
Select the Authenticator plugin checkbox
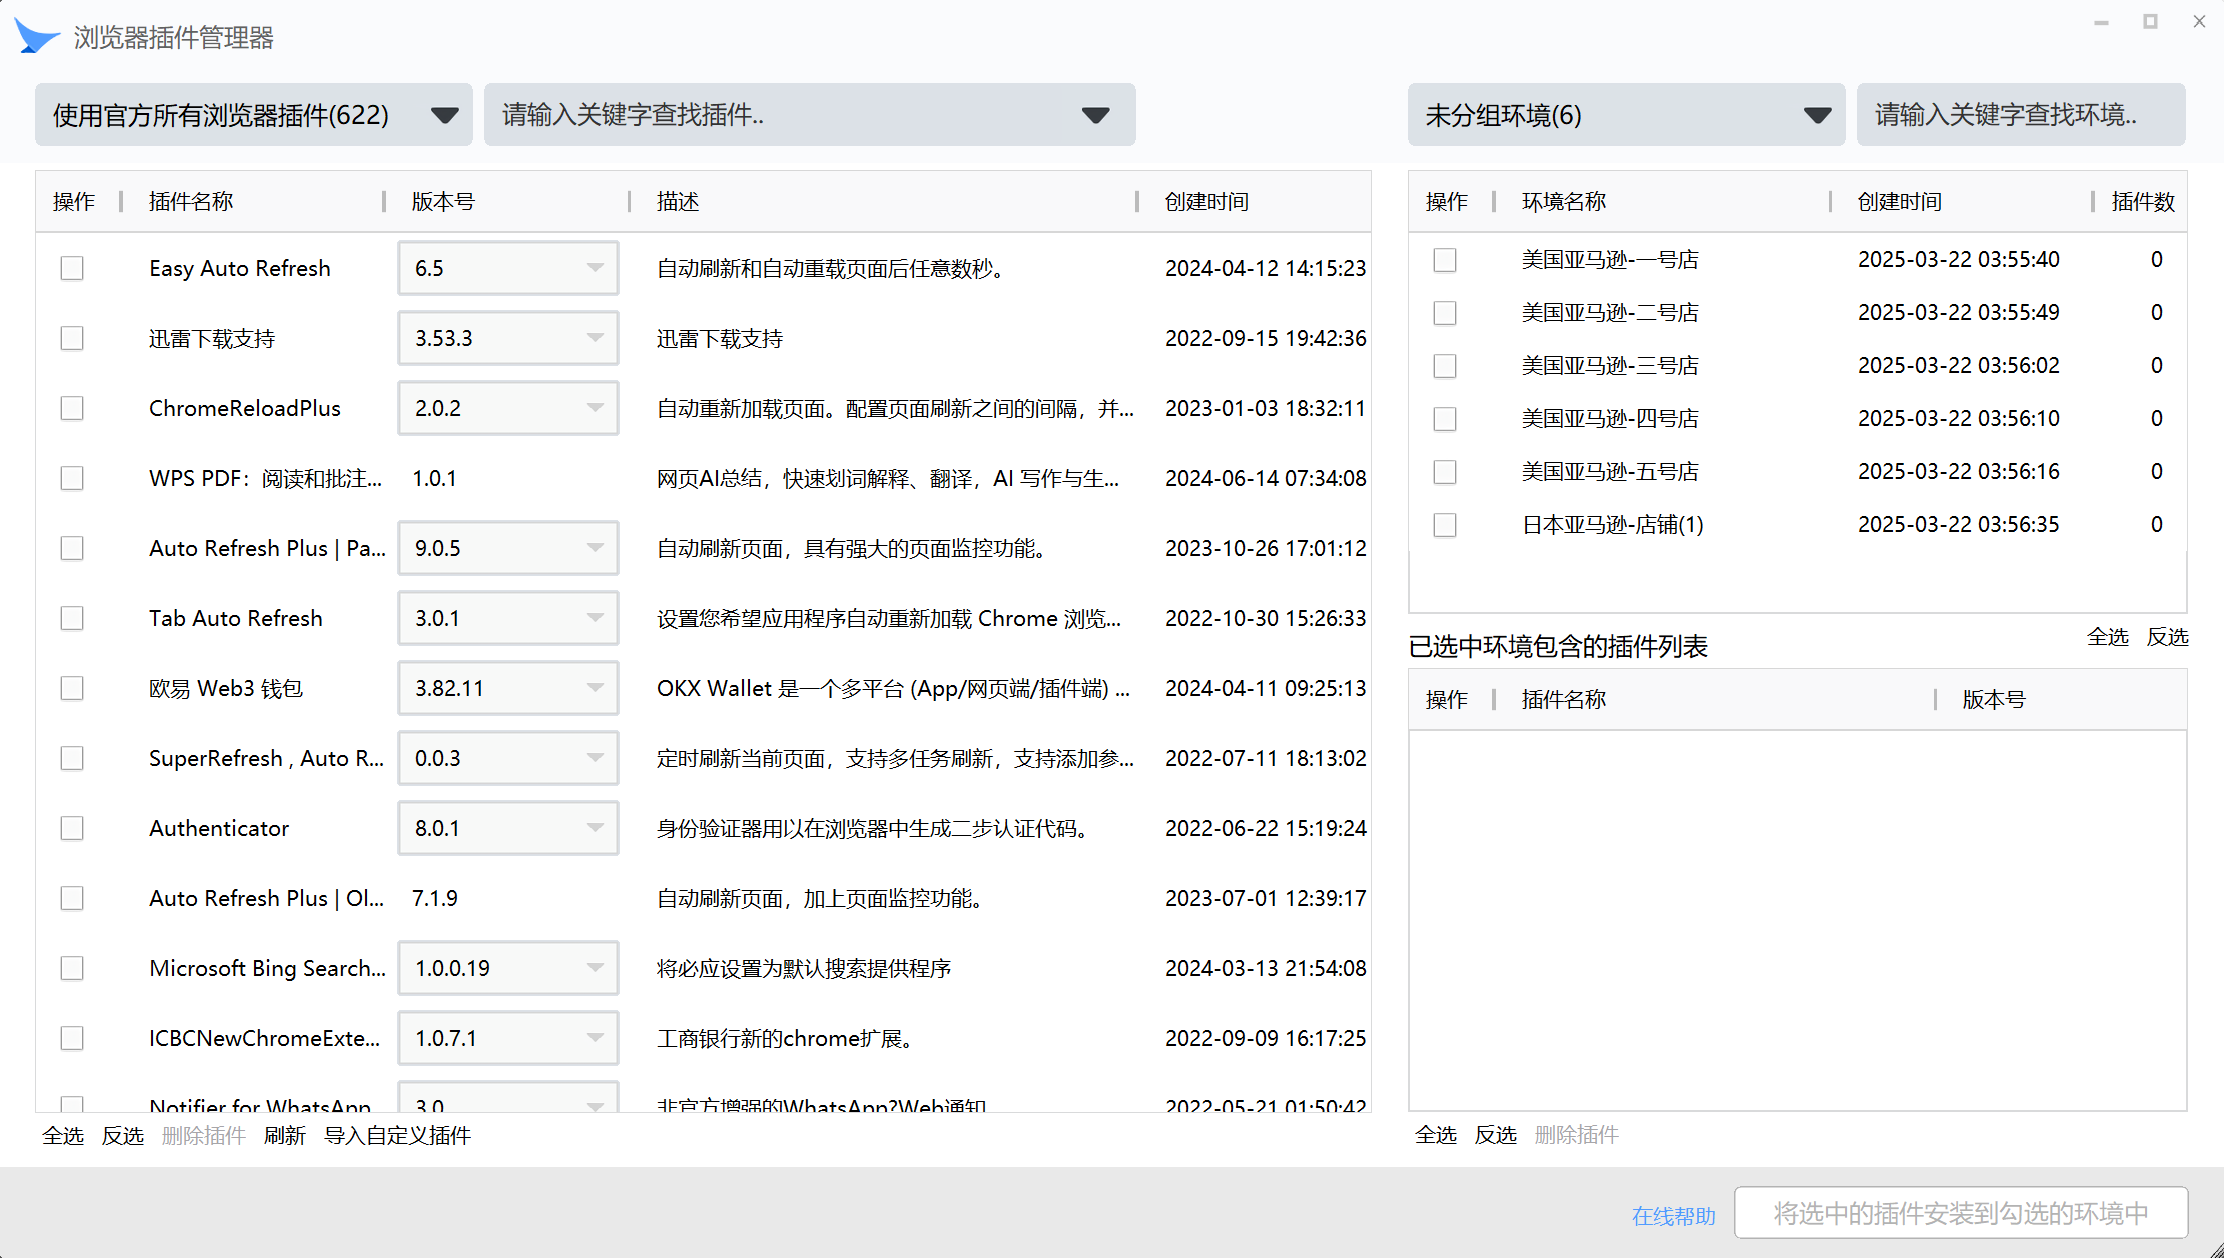72,828
